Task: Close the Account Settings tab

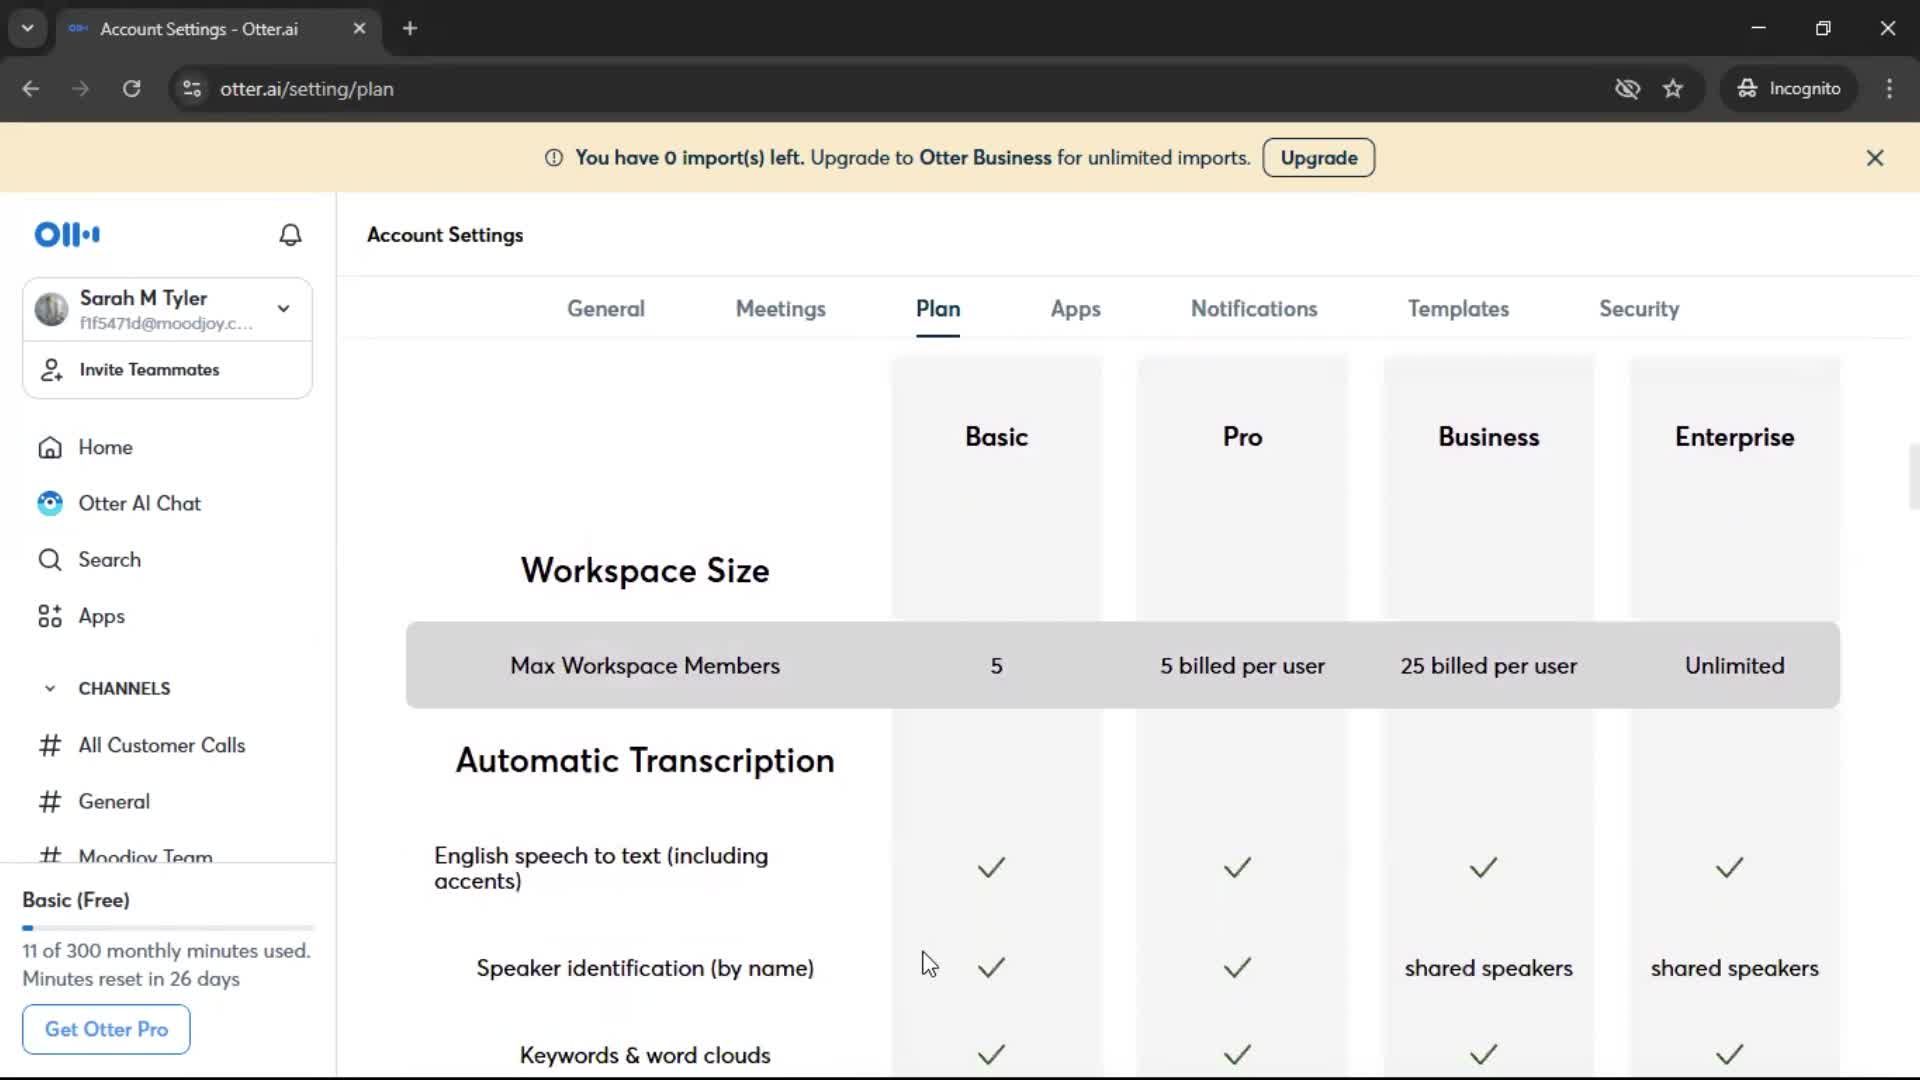Action: 359,28
